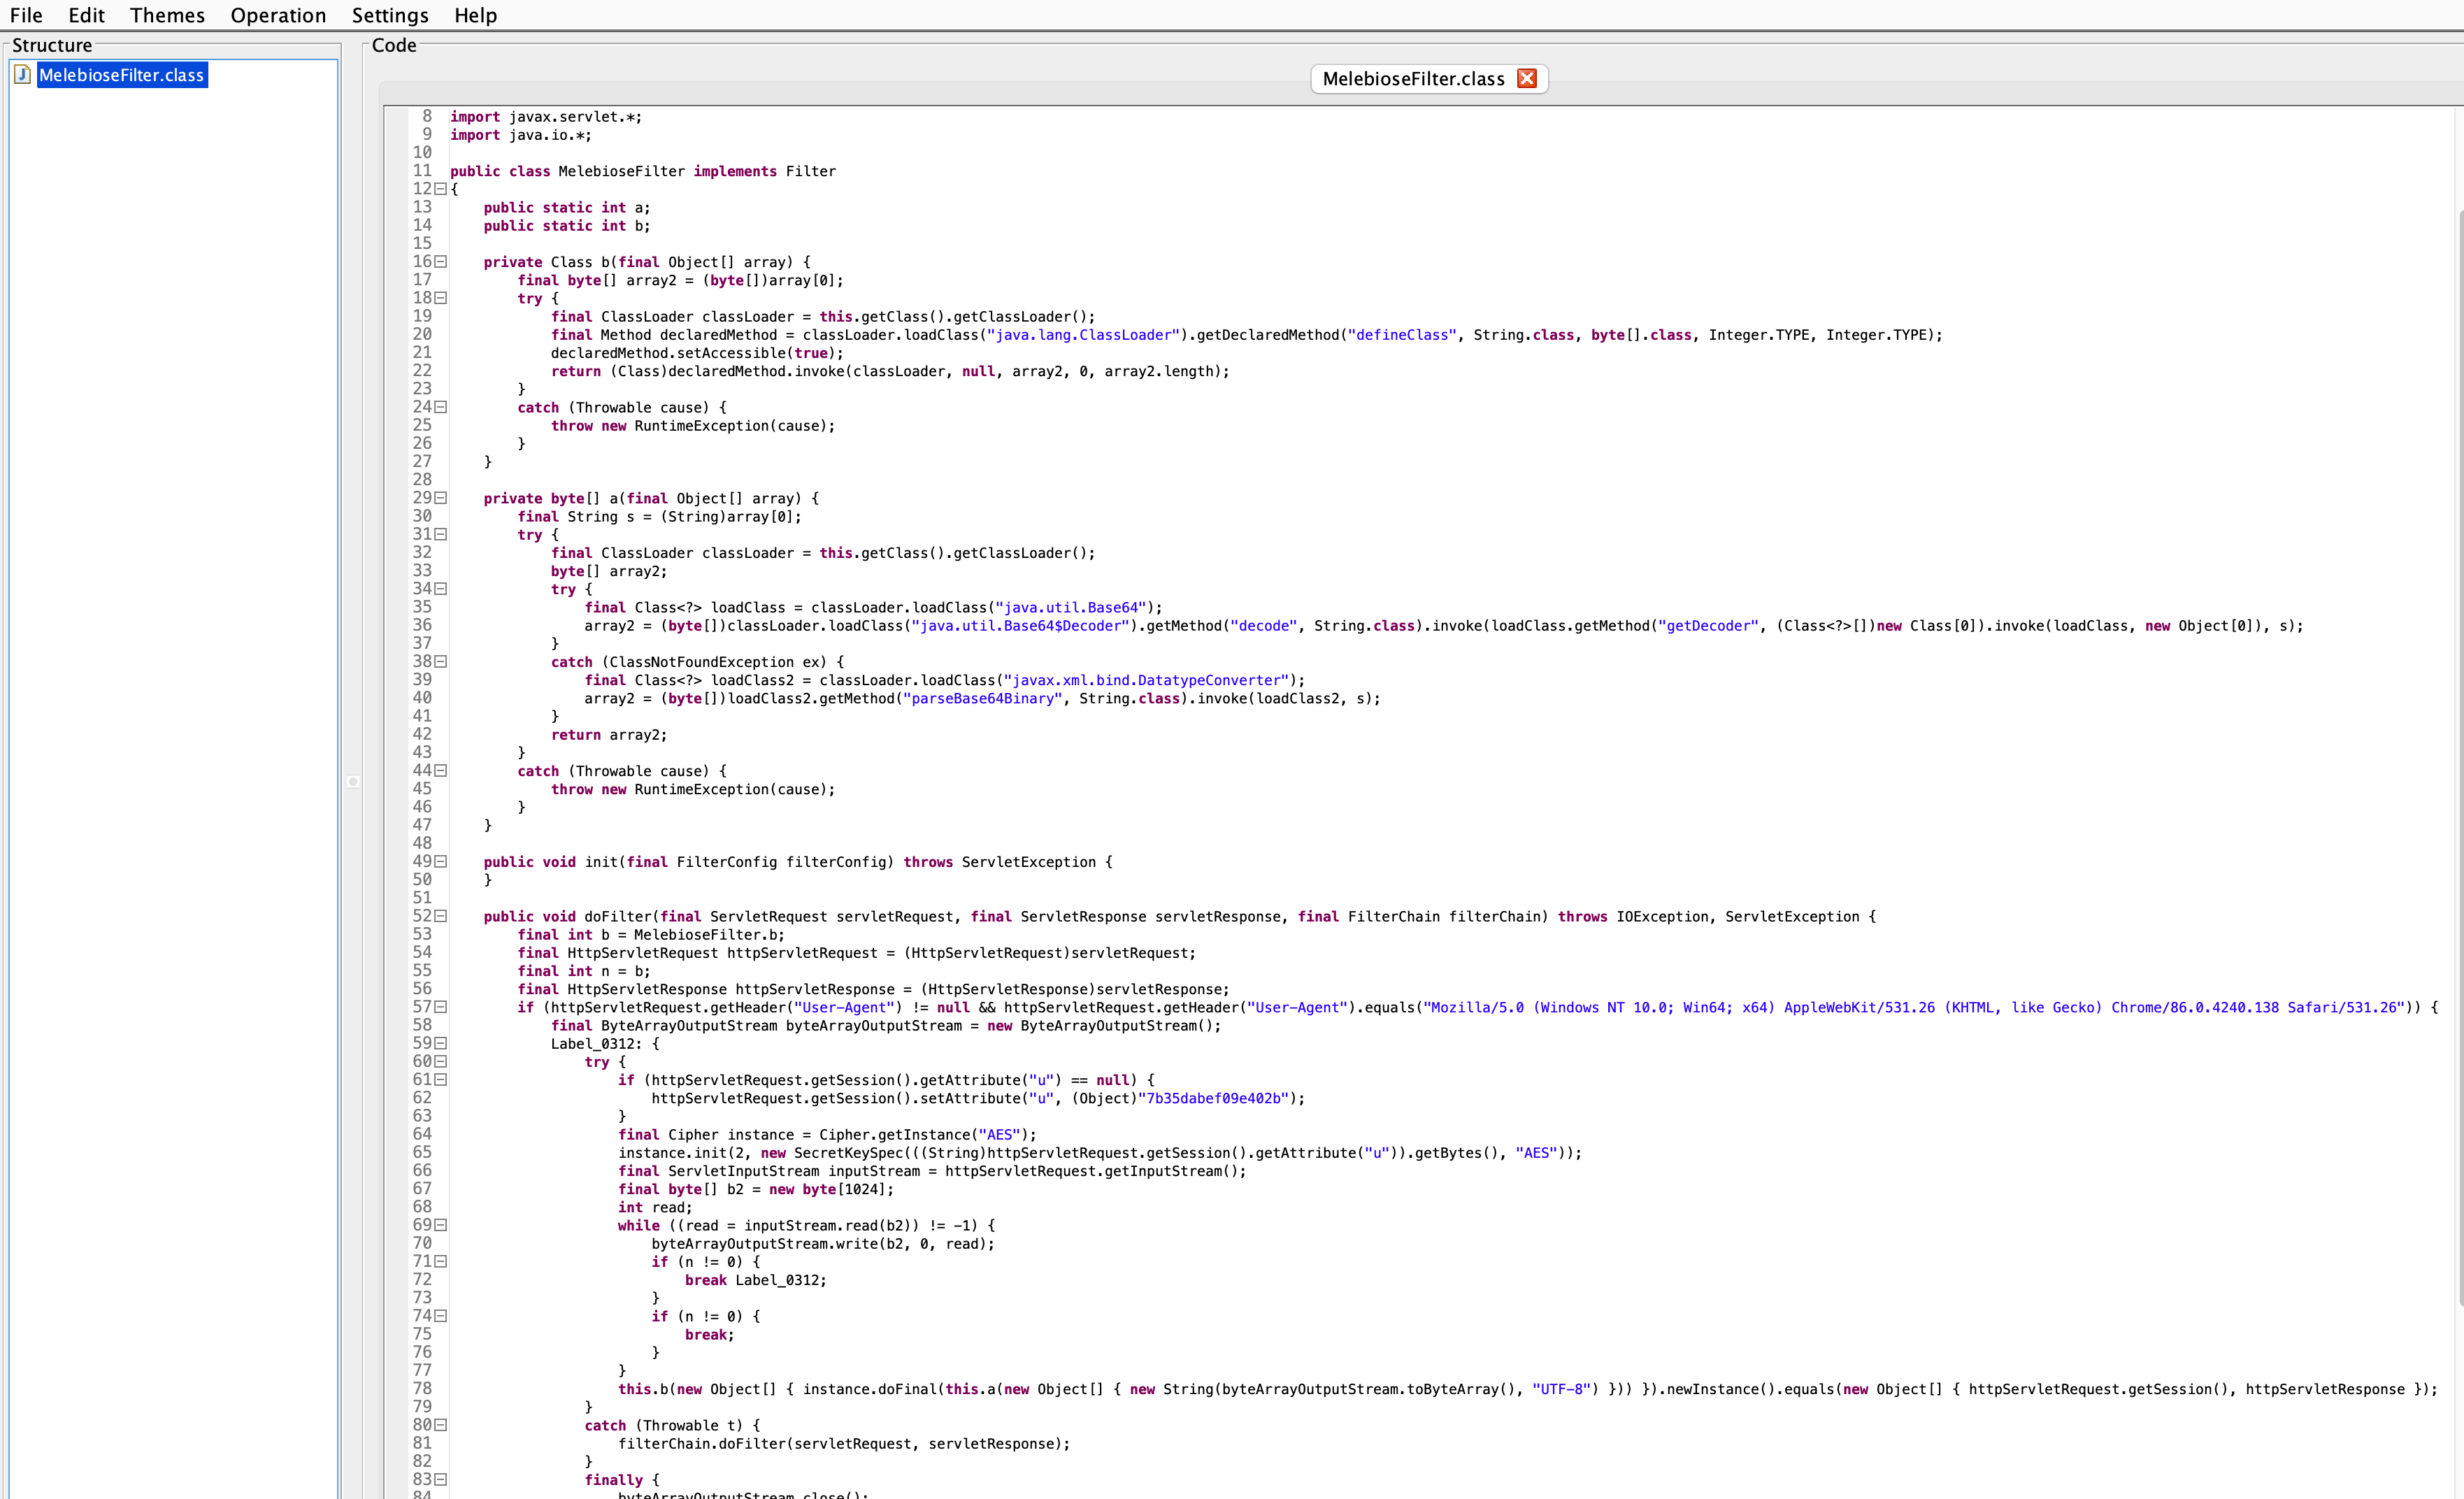Open the Help menu
Screen dimensions: 2464x1499
click(x=475, y=15)
